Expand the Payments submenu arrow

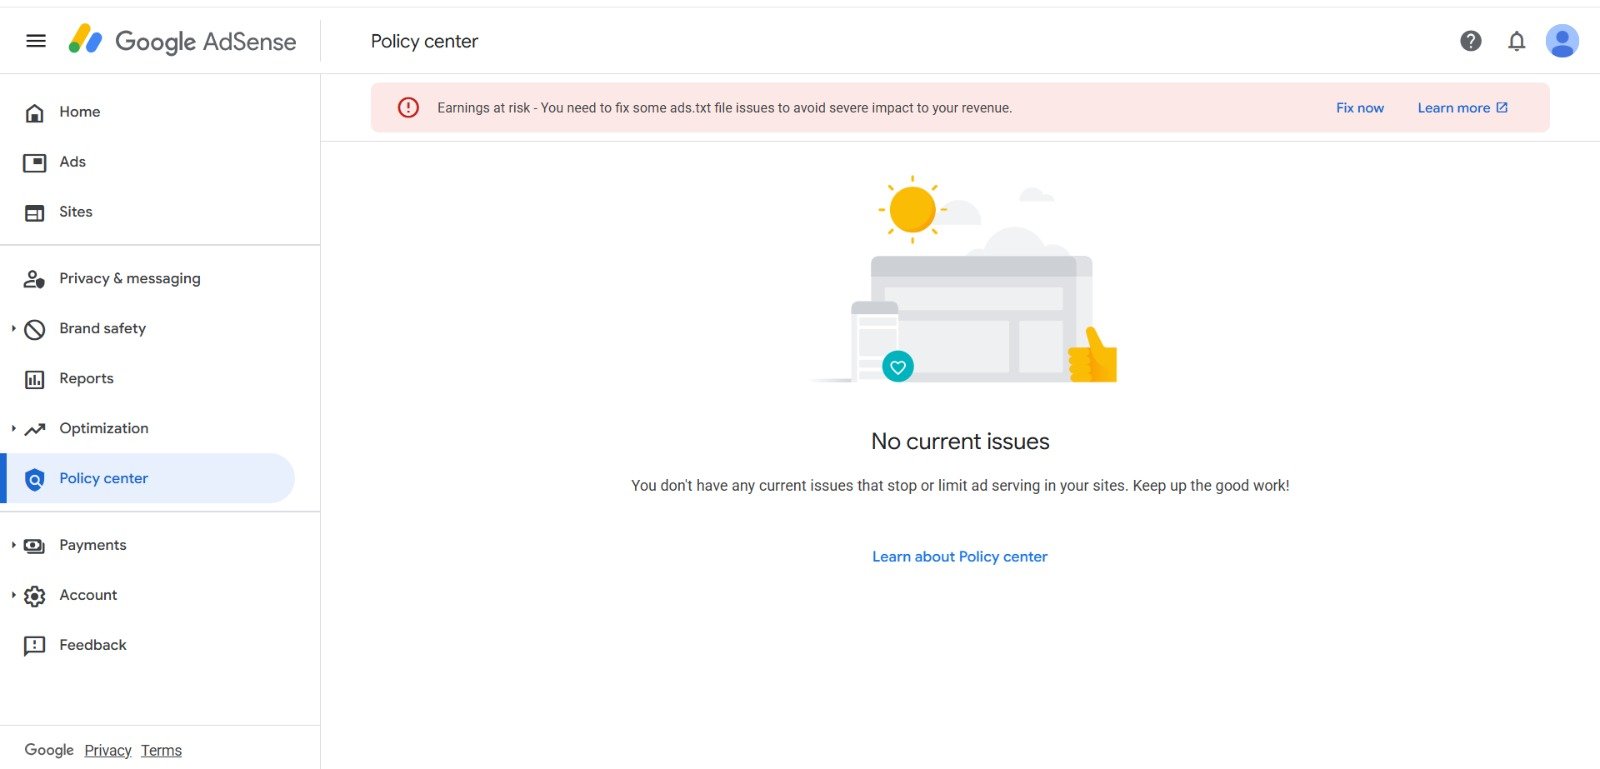[13, 545]
